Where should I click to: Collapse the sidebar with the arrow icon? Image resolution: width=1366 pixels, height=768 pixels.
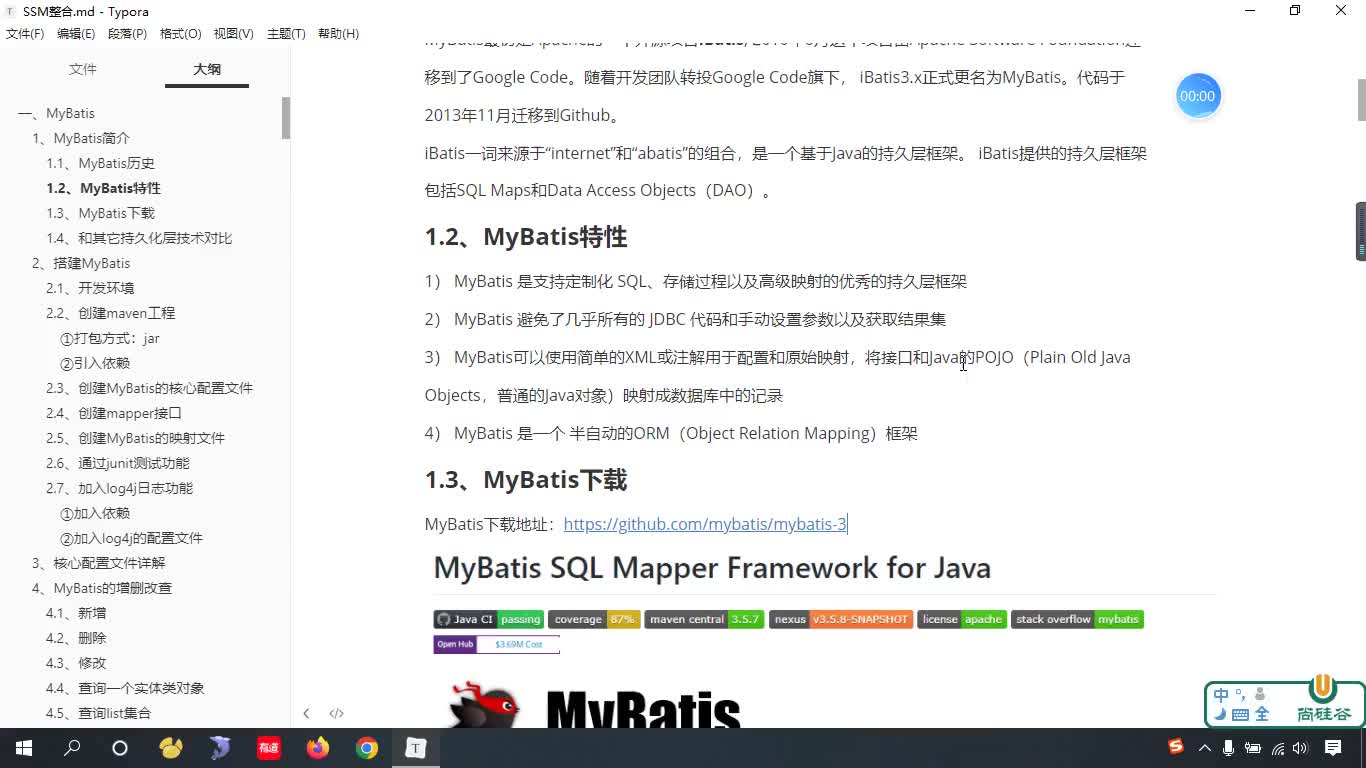(x=306, y=713)
